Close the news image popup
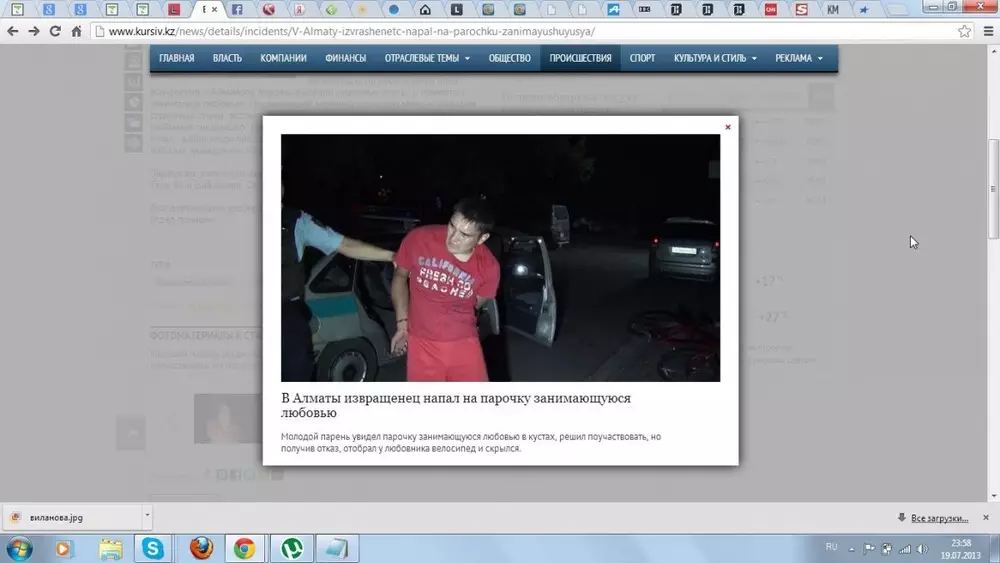The height and width of the screenshot is (563, 1000). point(727,127)
